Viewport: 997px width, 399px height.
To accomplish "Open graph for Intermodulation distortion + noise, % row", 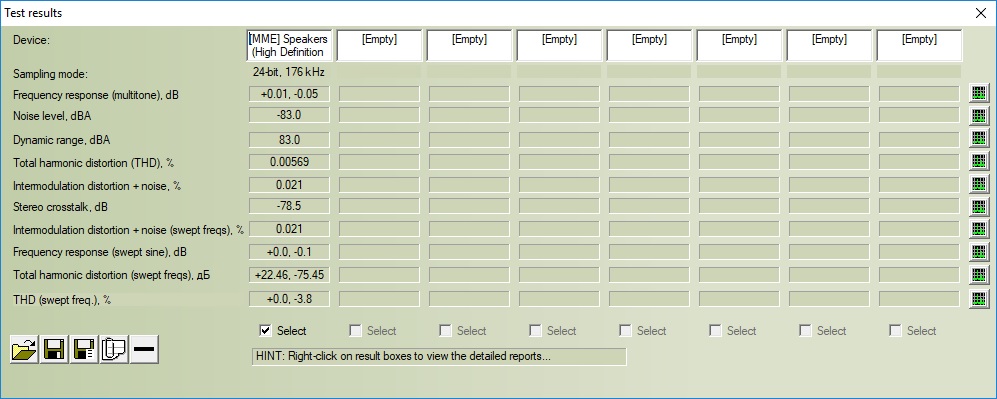I will tap(979, 184).
